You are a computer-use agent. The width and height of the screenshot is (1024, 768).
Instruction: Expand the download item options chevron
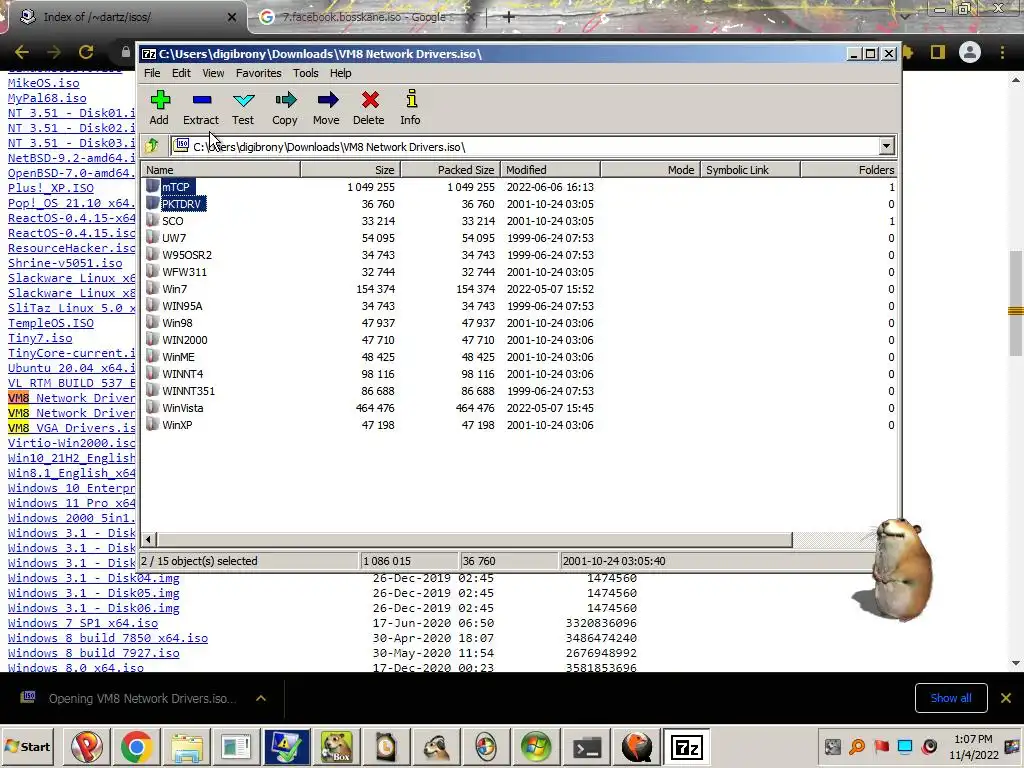(261, 698)
